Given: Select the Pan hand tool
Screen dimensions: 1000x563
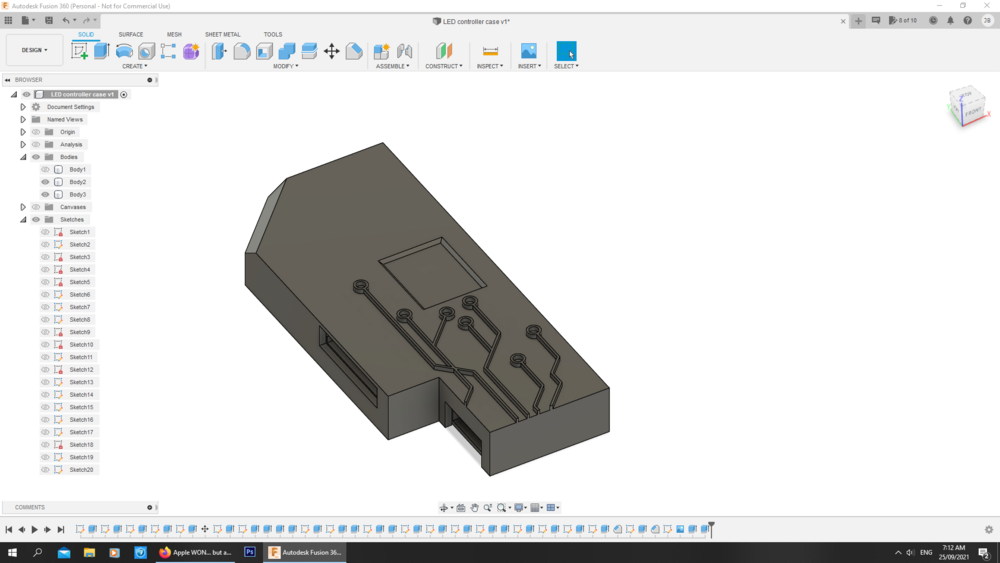Looking at the screenshot, I should 475,508.
